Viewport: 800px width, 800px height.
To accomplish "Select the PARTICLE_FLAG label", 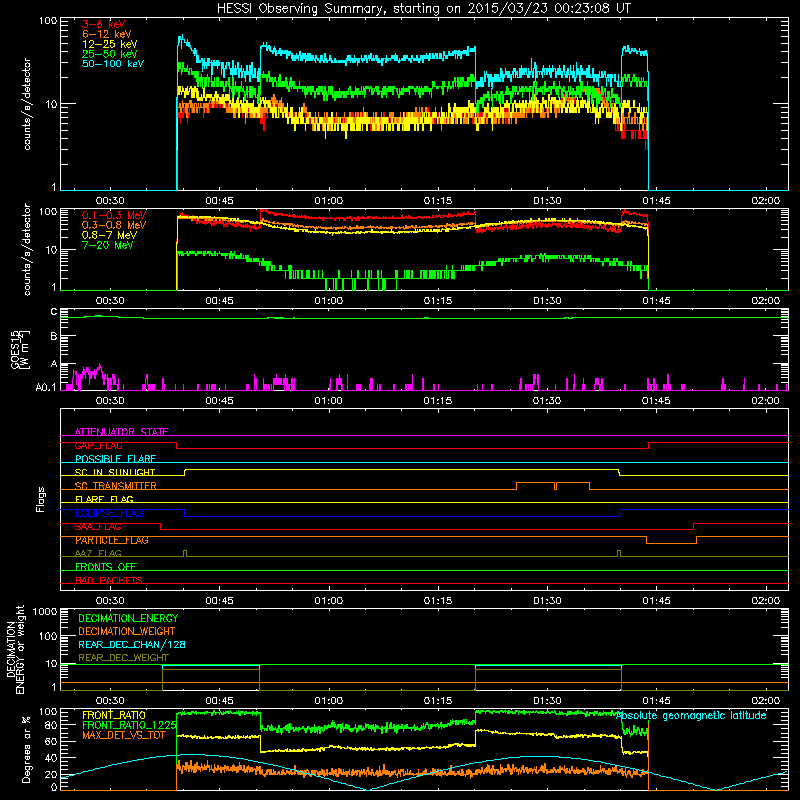I will click(x=112, y=540).
